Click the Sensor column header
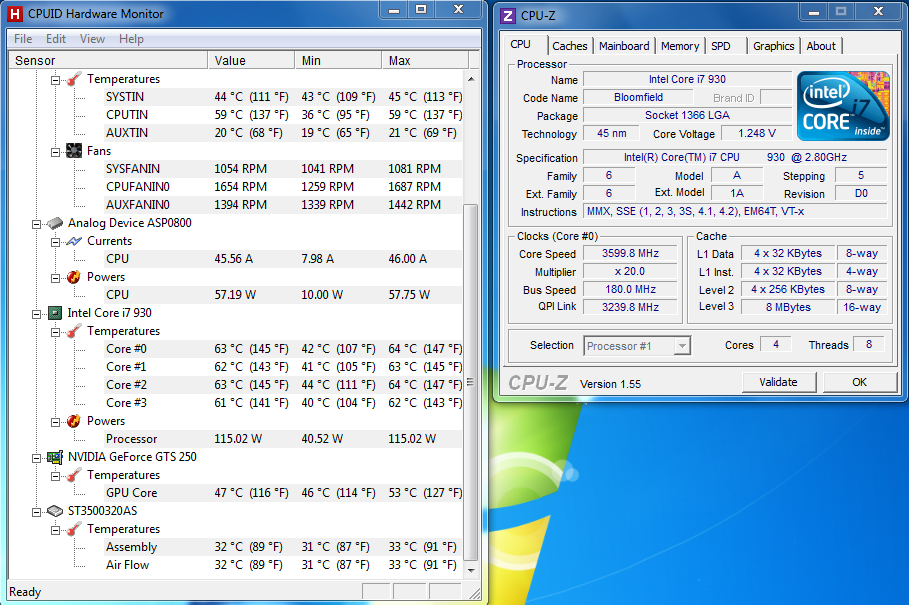The image size is (909, 605). 108,60
